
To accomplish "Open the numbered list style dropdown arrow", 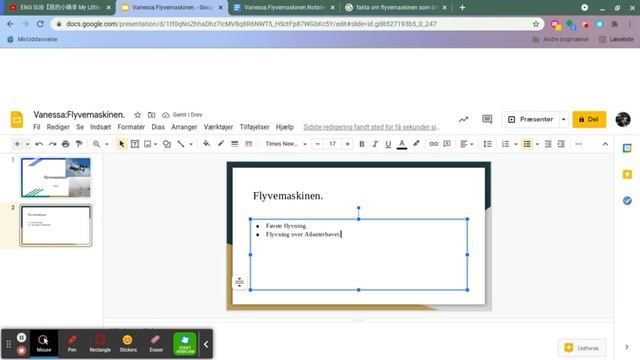I will coord(516,144).
